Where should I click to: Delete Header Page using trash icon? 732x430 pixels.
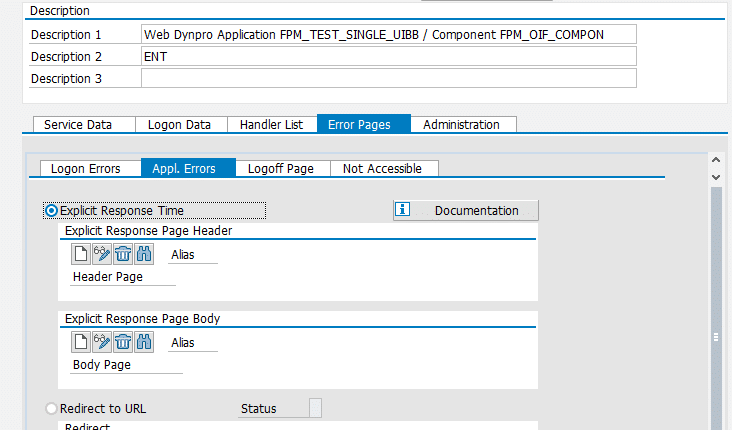[123, 254]
